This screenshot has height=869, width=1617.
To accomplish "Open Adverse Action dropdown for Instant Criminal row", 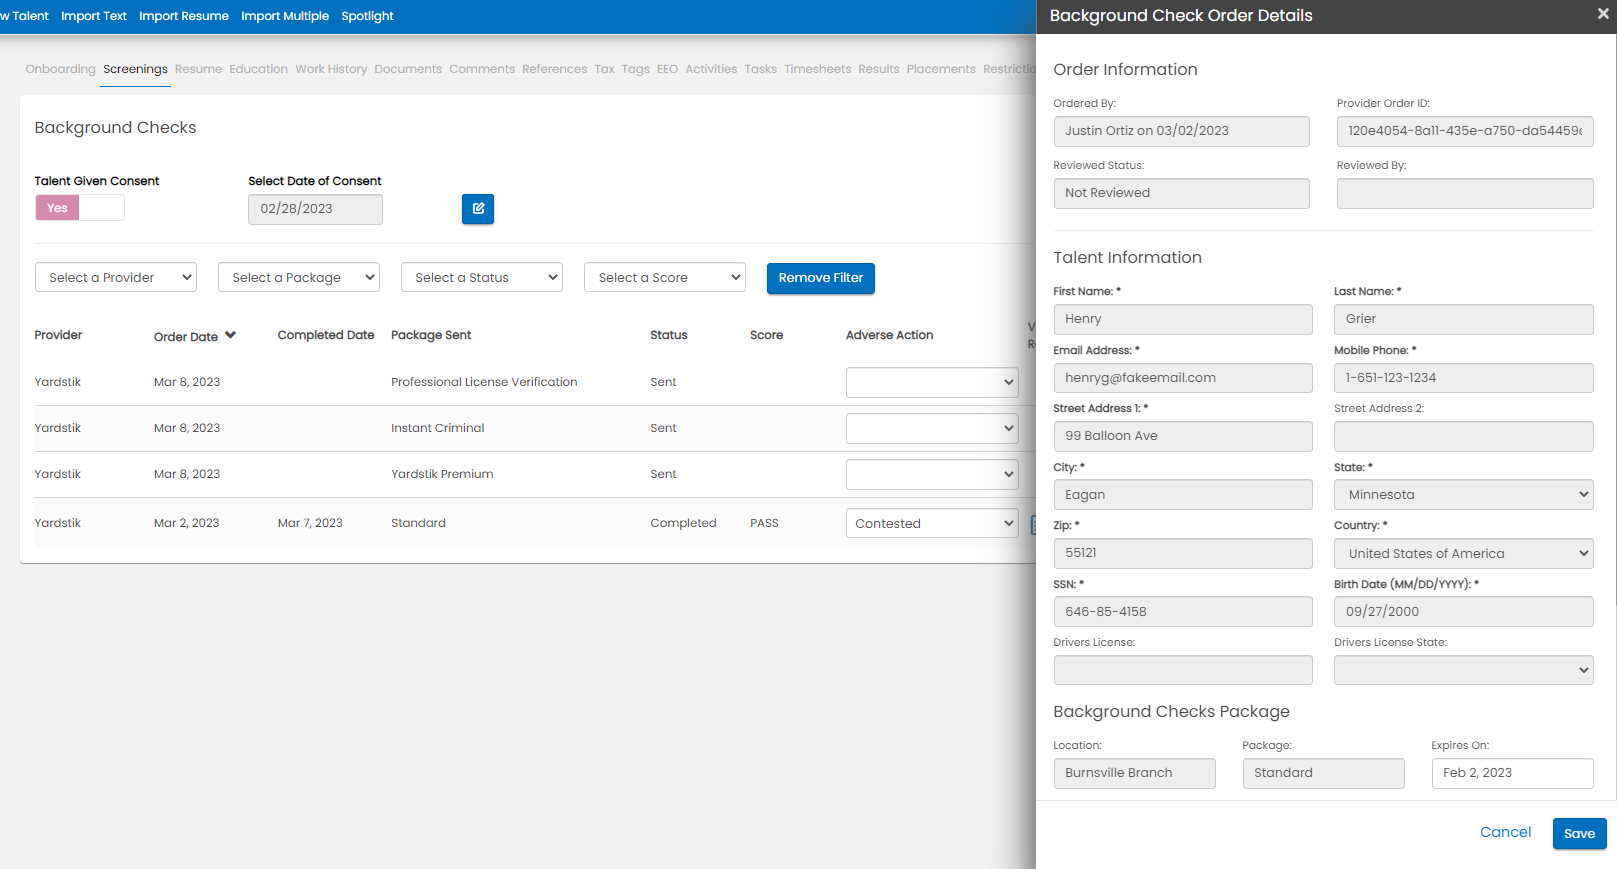I will pyautogui.click(x=932, y=428).
